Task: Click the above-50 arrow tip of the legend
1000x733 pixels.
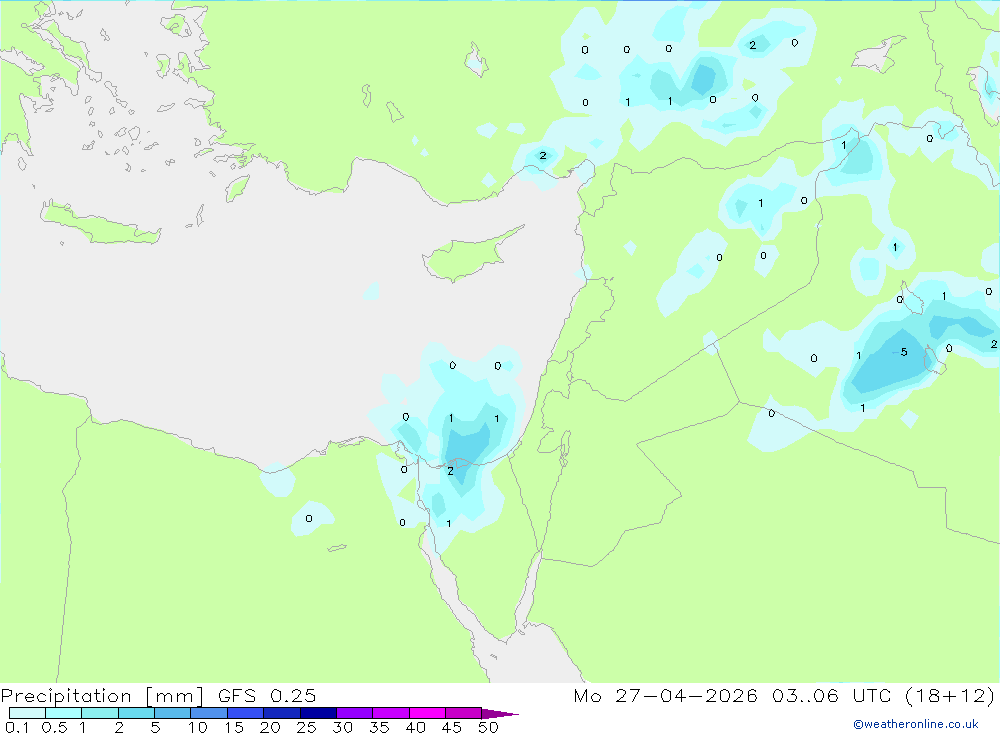Action: point(500,713)
